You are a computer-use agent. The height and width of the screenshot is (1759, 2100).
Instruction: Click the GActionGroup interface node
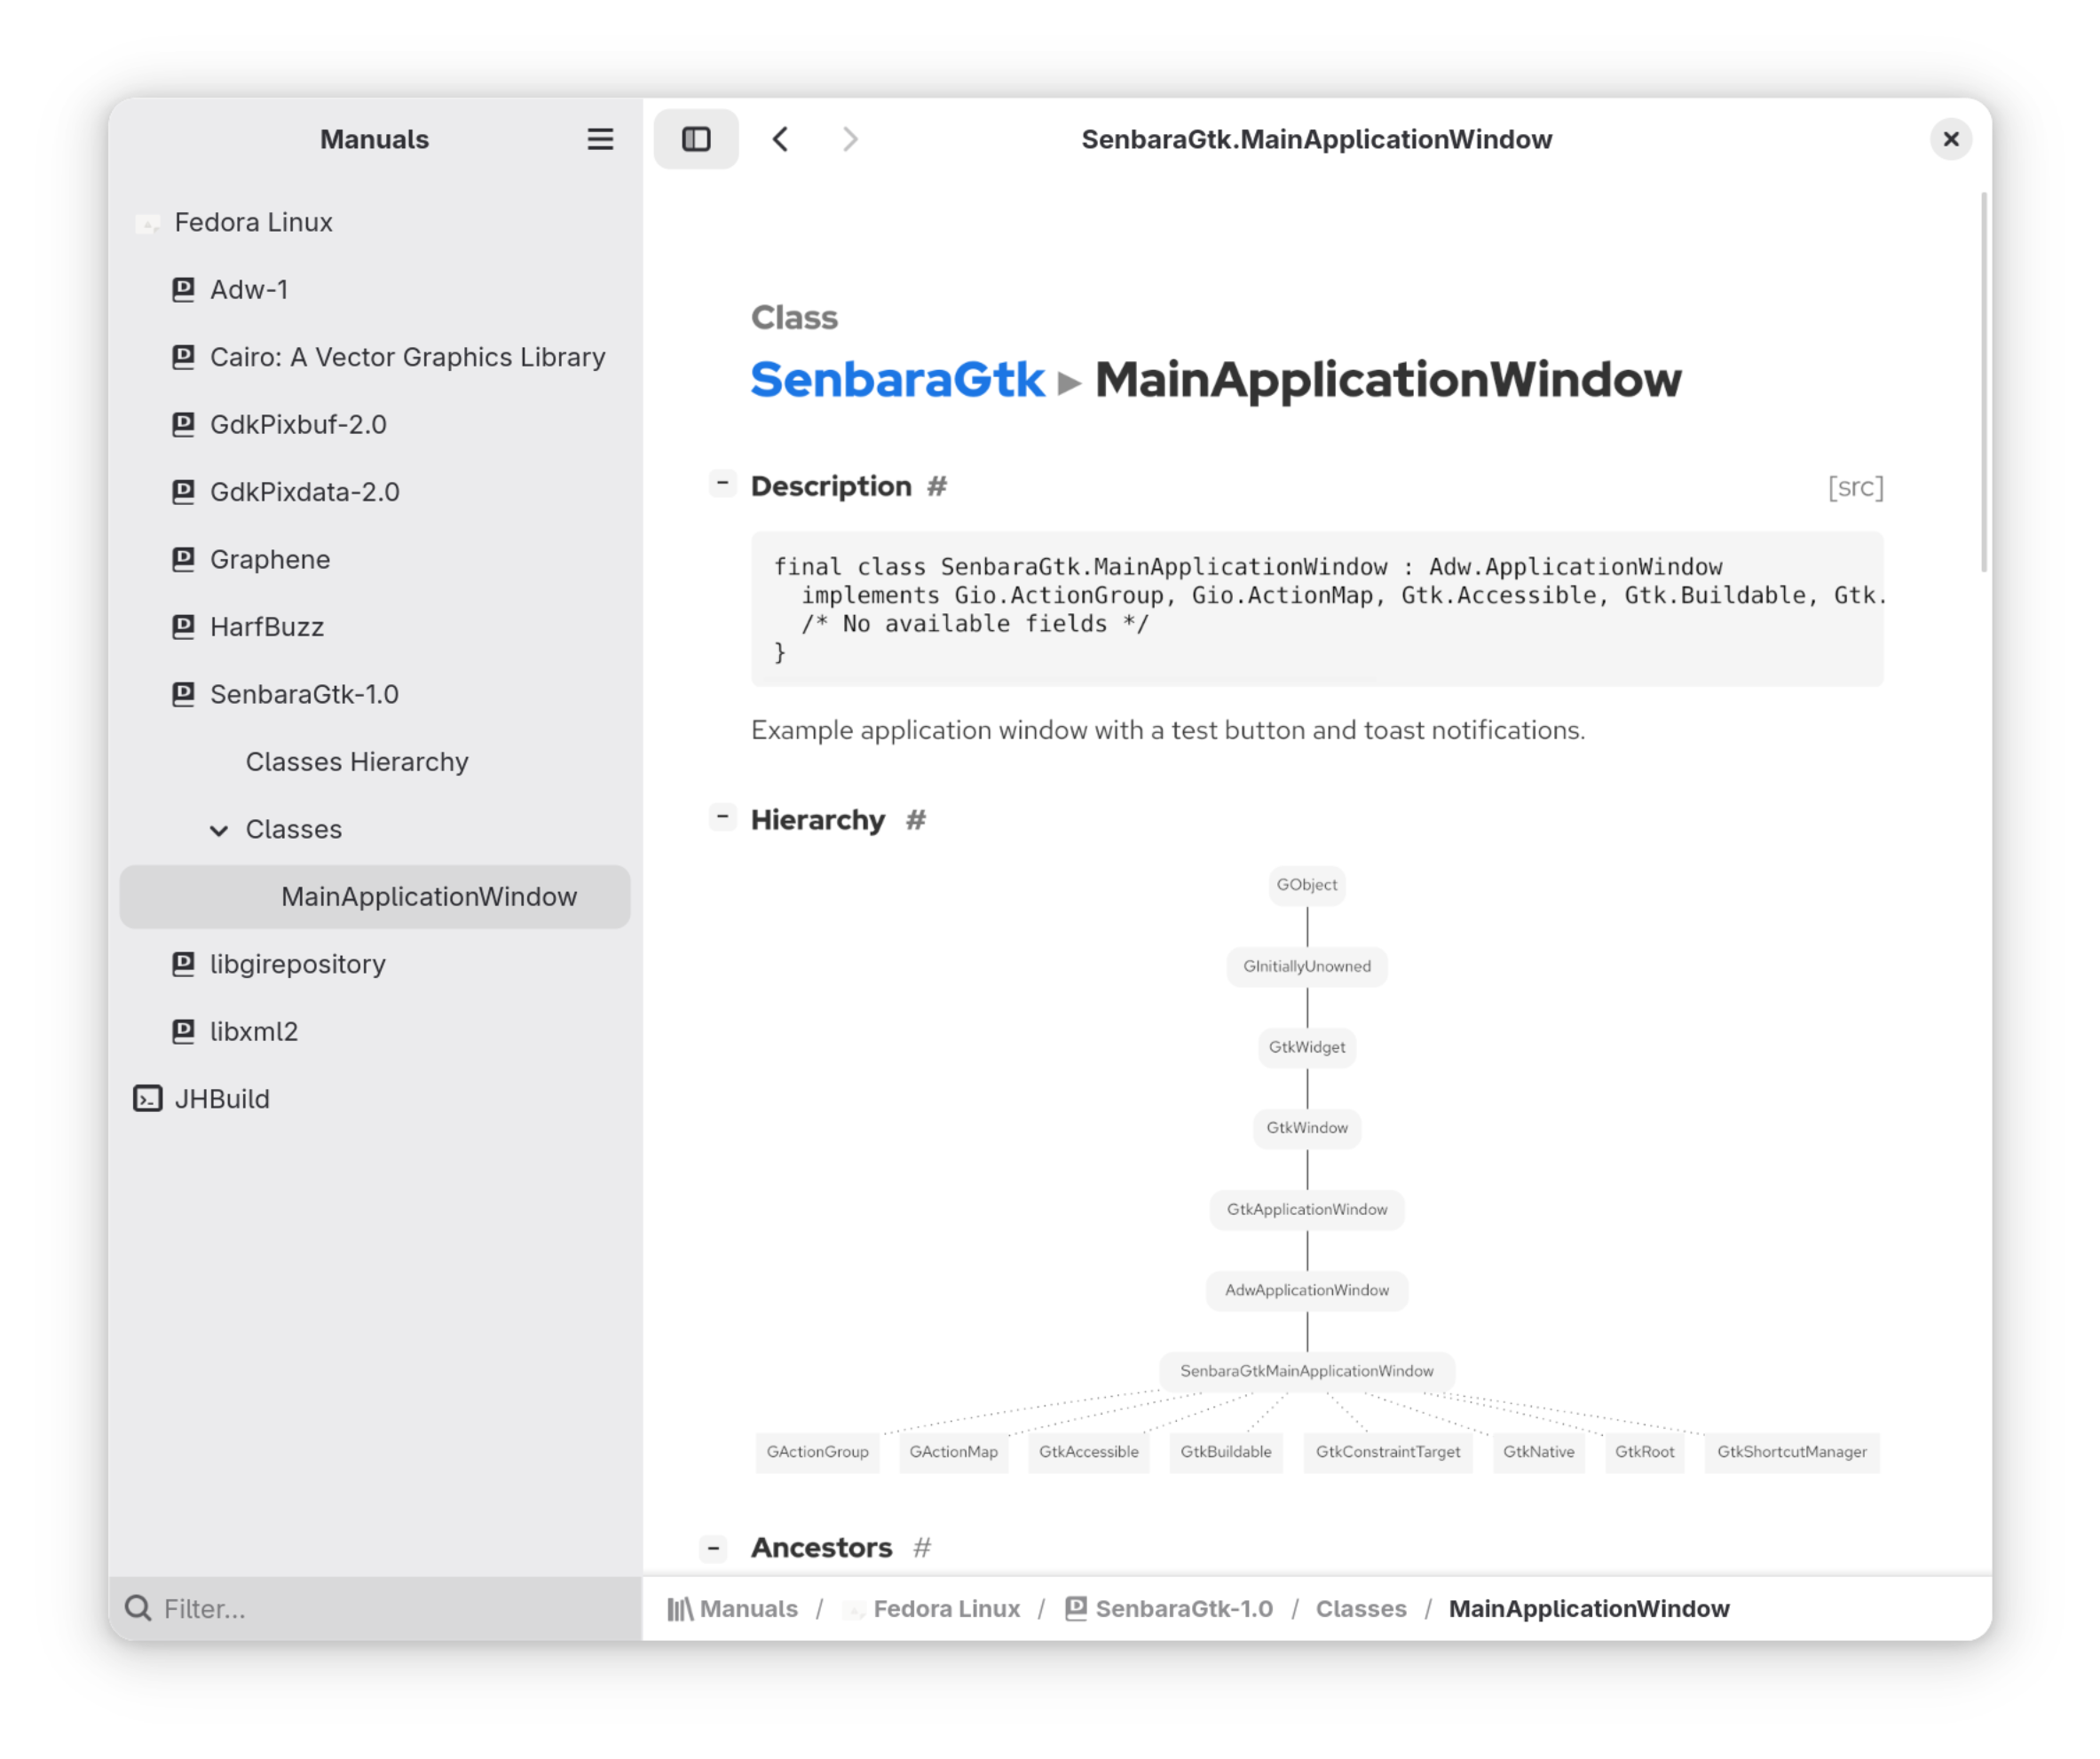tap(817, 1452)
